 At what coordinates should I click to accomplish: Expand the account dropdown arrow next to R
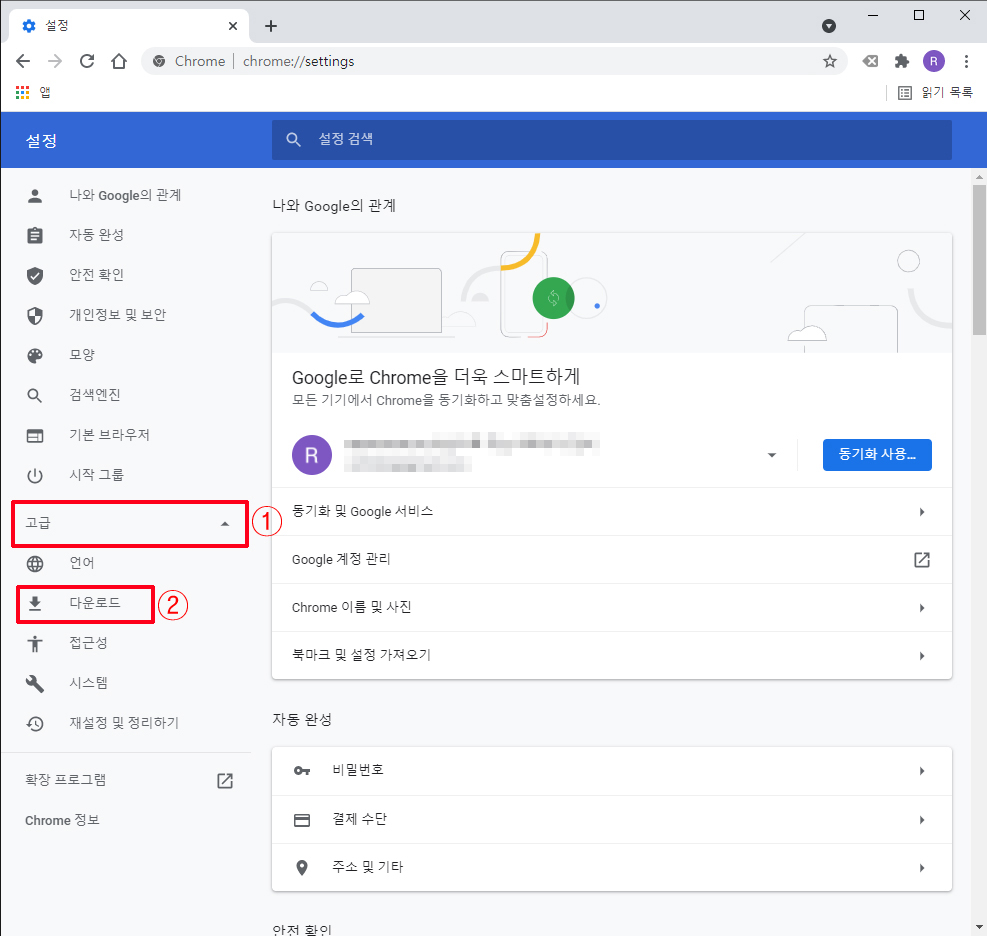coord(772,455)
